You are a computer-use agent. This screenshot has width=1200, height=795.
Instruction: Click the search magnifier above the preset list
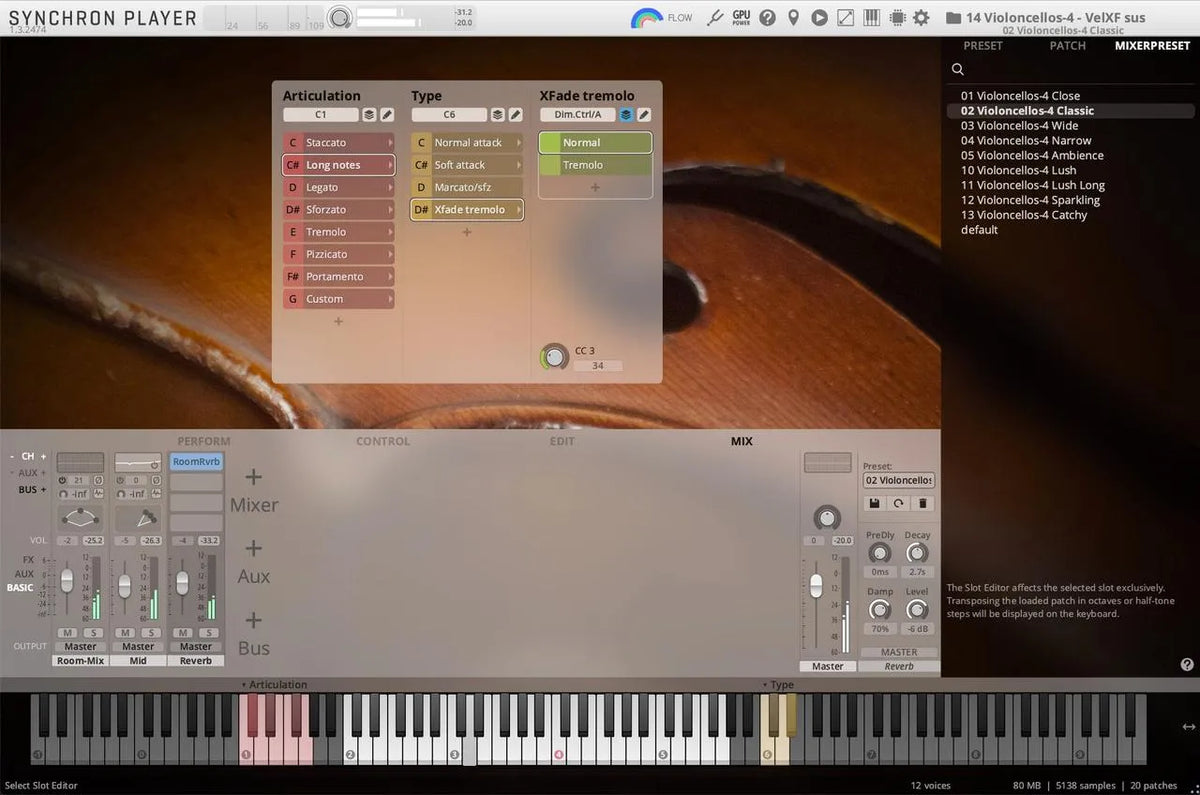pos(957,69)
